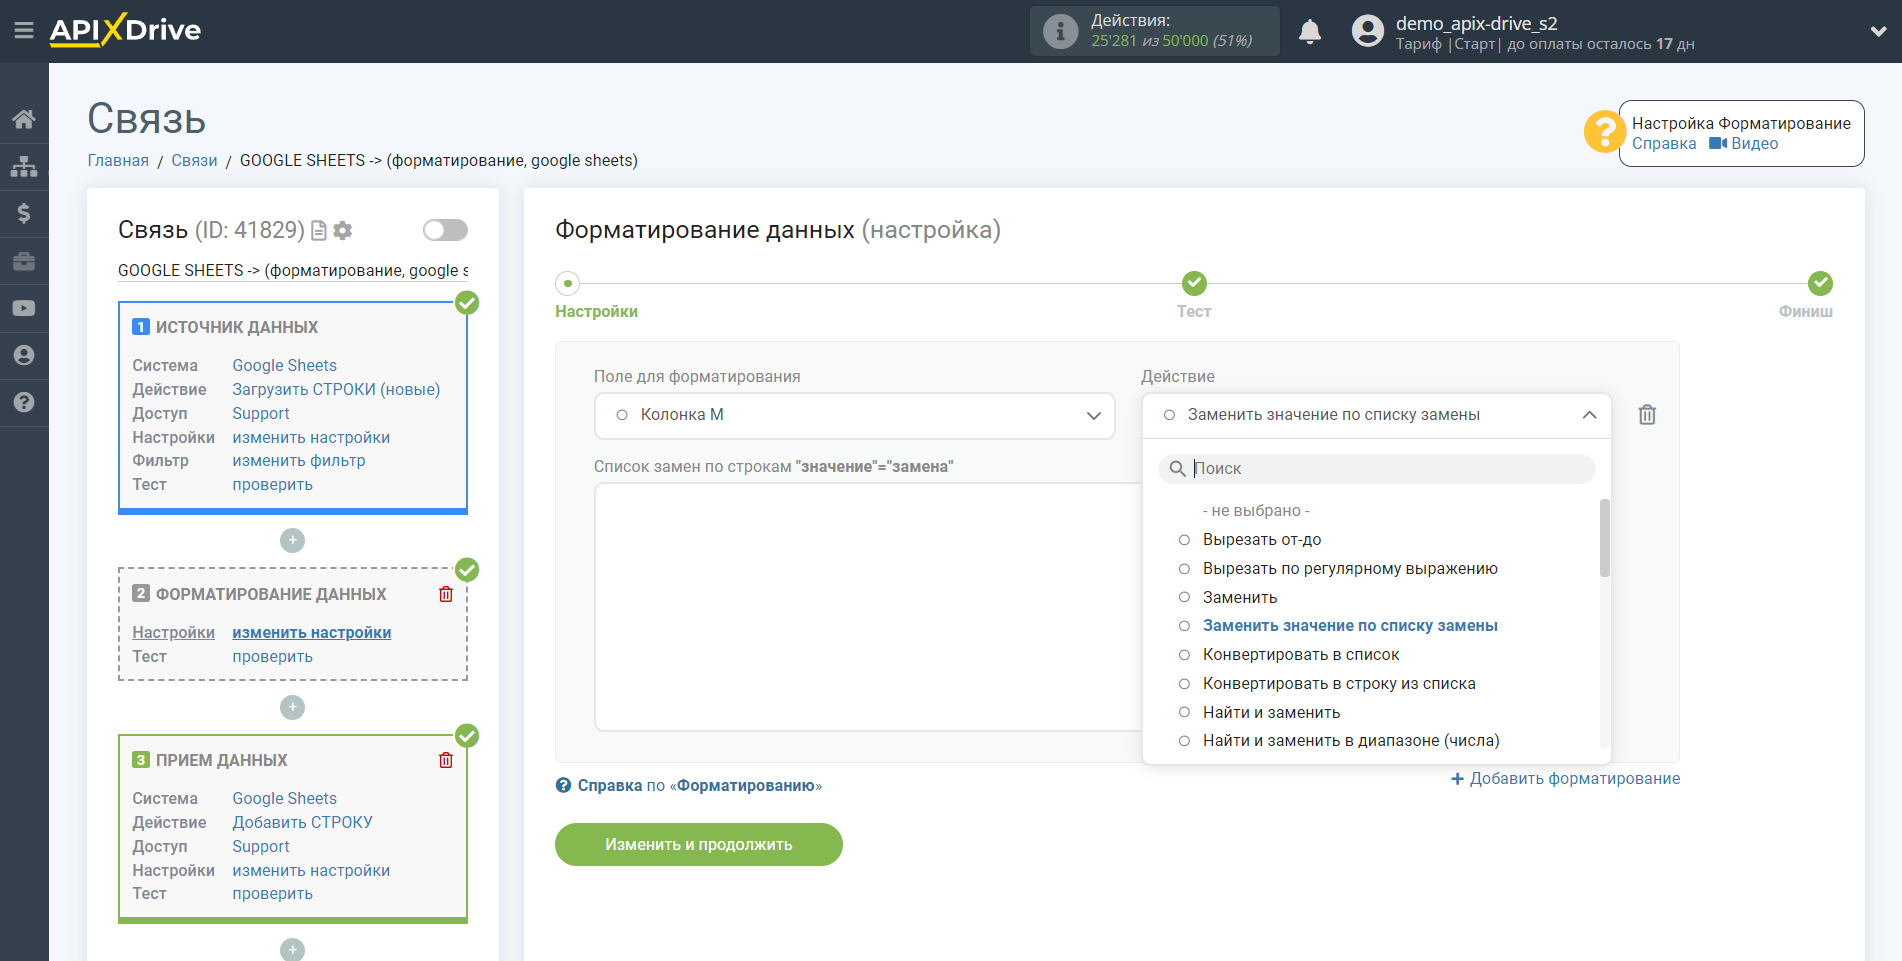Open the Колонка M field dropdown
Image resolution: width=1902 pixels, height=961 pixels.
click(855, 415)
